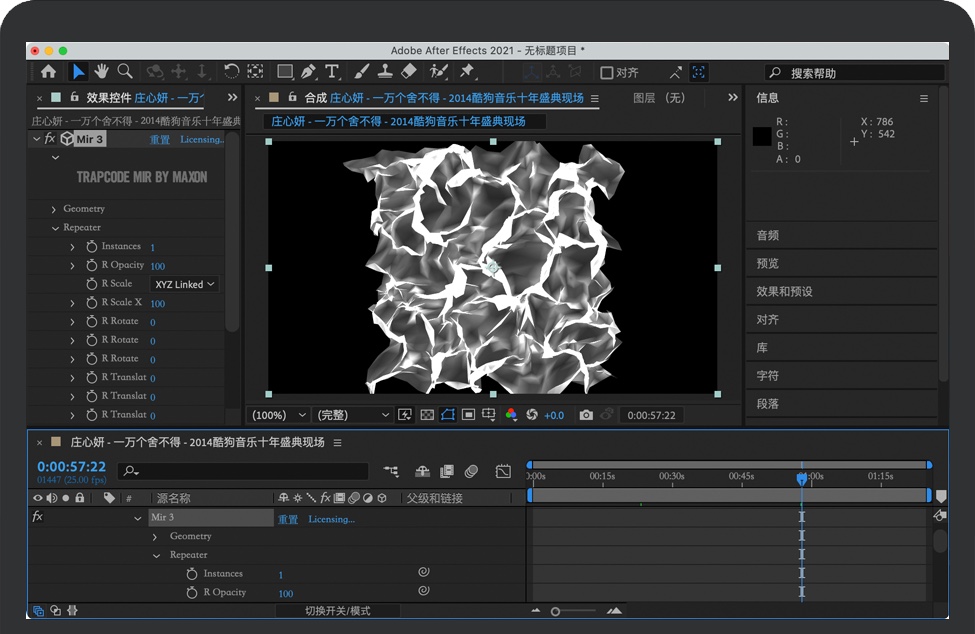Screen dimensions: 975x634
Task: Take a snapshot with camera icon
Action: 586,415
